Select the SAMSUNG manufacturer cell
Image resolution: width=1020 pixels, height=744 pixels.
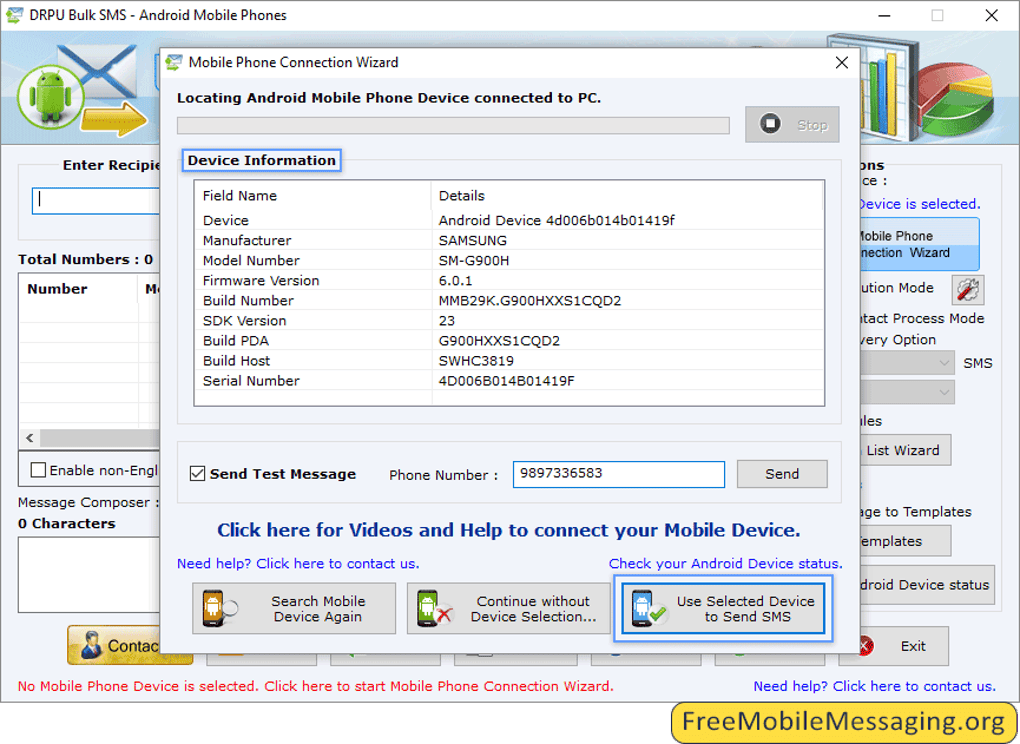(473, 241)
